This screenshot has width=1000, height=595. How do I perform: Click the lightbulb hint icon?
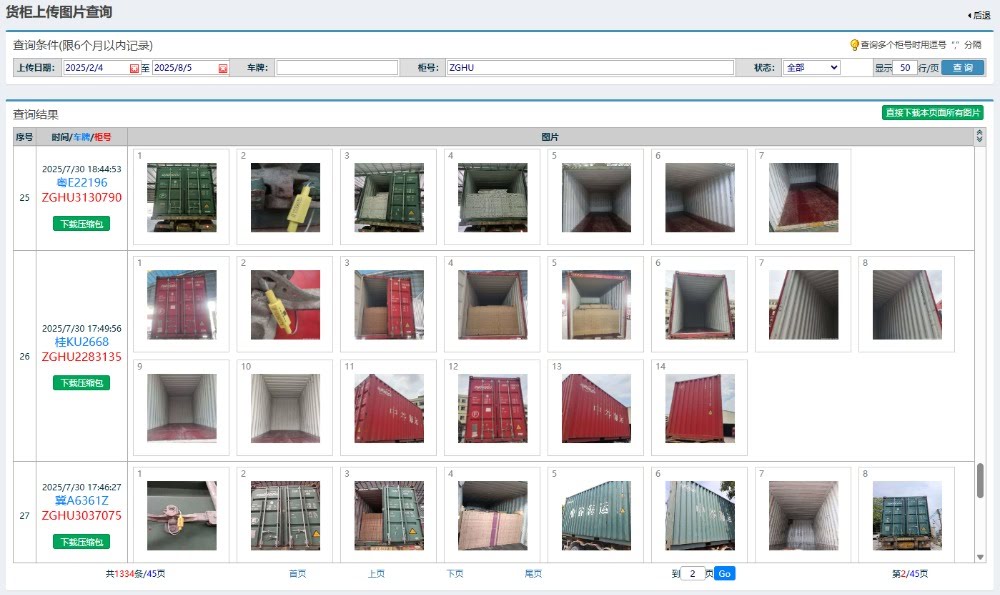coord(854,45)
